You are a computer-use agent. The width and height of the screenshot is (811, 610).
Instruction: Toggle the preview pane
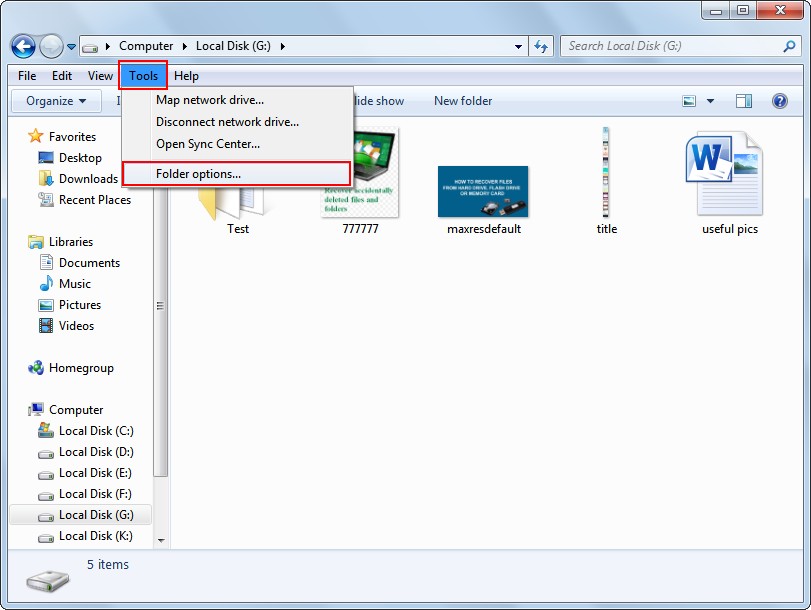[x=742, y=101]
